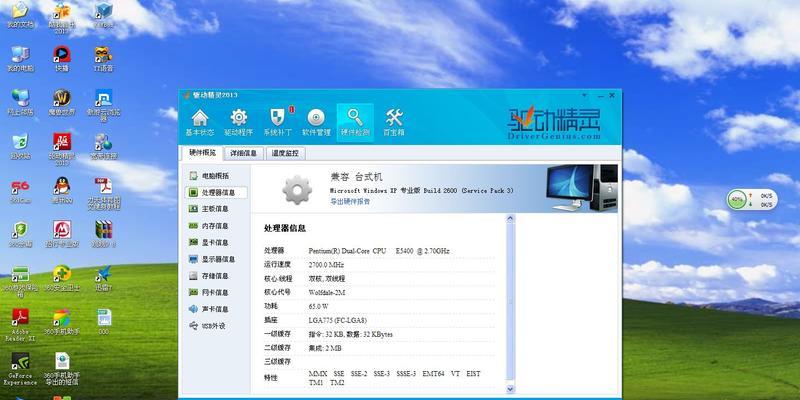The image size is (800, 400).
Task: Open the 软件管理 disc section
Action: pos(316,123)
